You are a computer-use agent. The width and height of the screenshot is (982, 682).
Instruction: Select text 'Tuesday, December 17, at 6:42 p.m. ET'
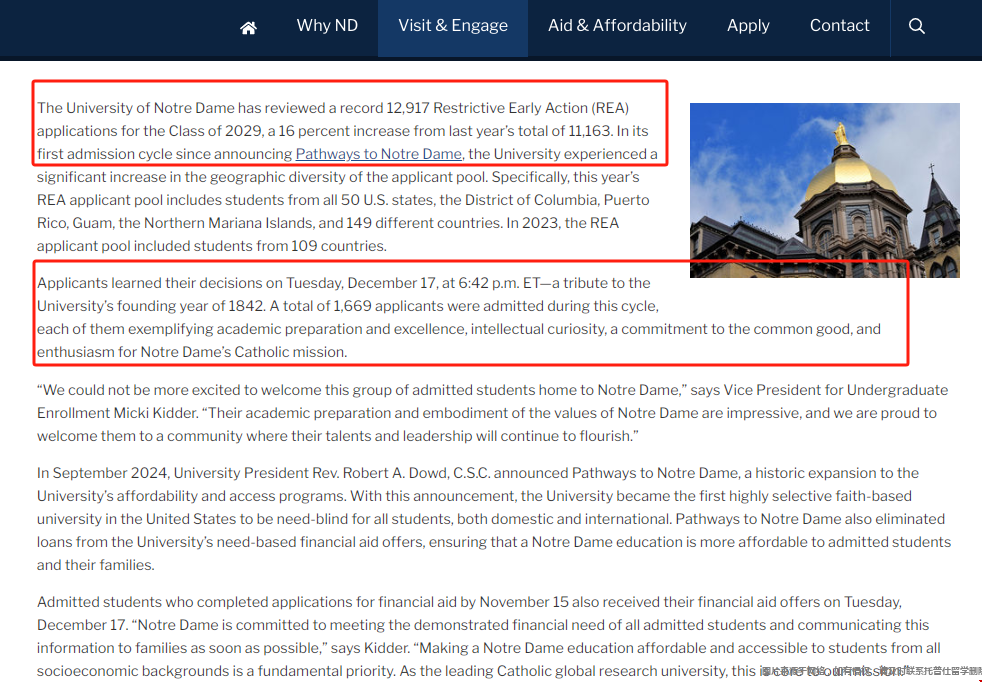click(x=413, y=283)
